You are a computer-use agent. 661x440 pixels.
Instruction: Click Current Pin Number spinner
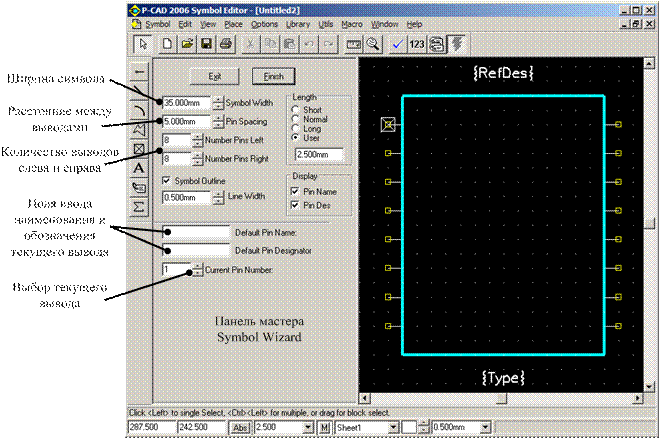click(x=197, y=270)
